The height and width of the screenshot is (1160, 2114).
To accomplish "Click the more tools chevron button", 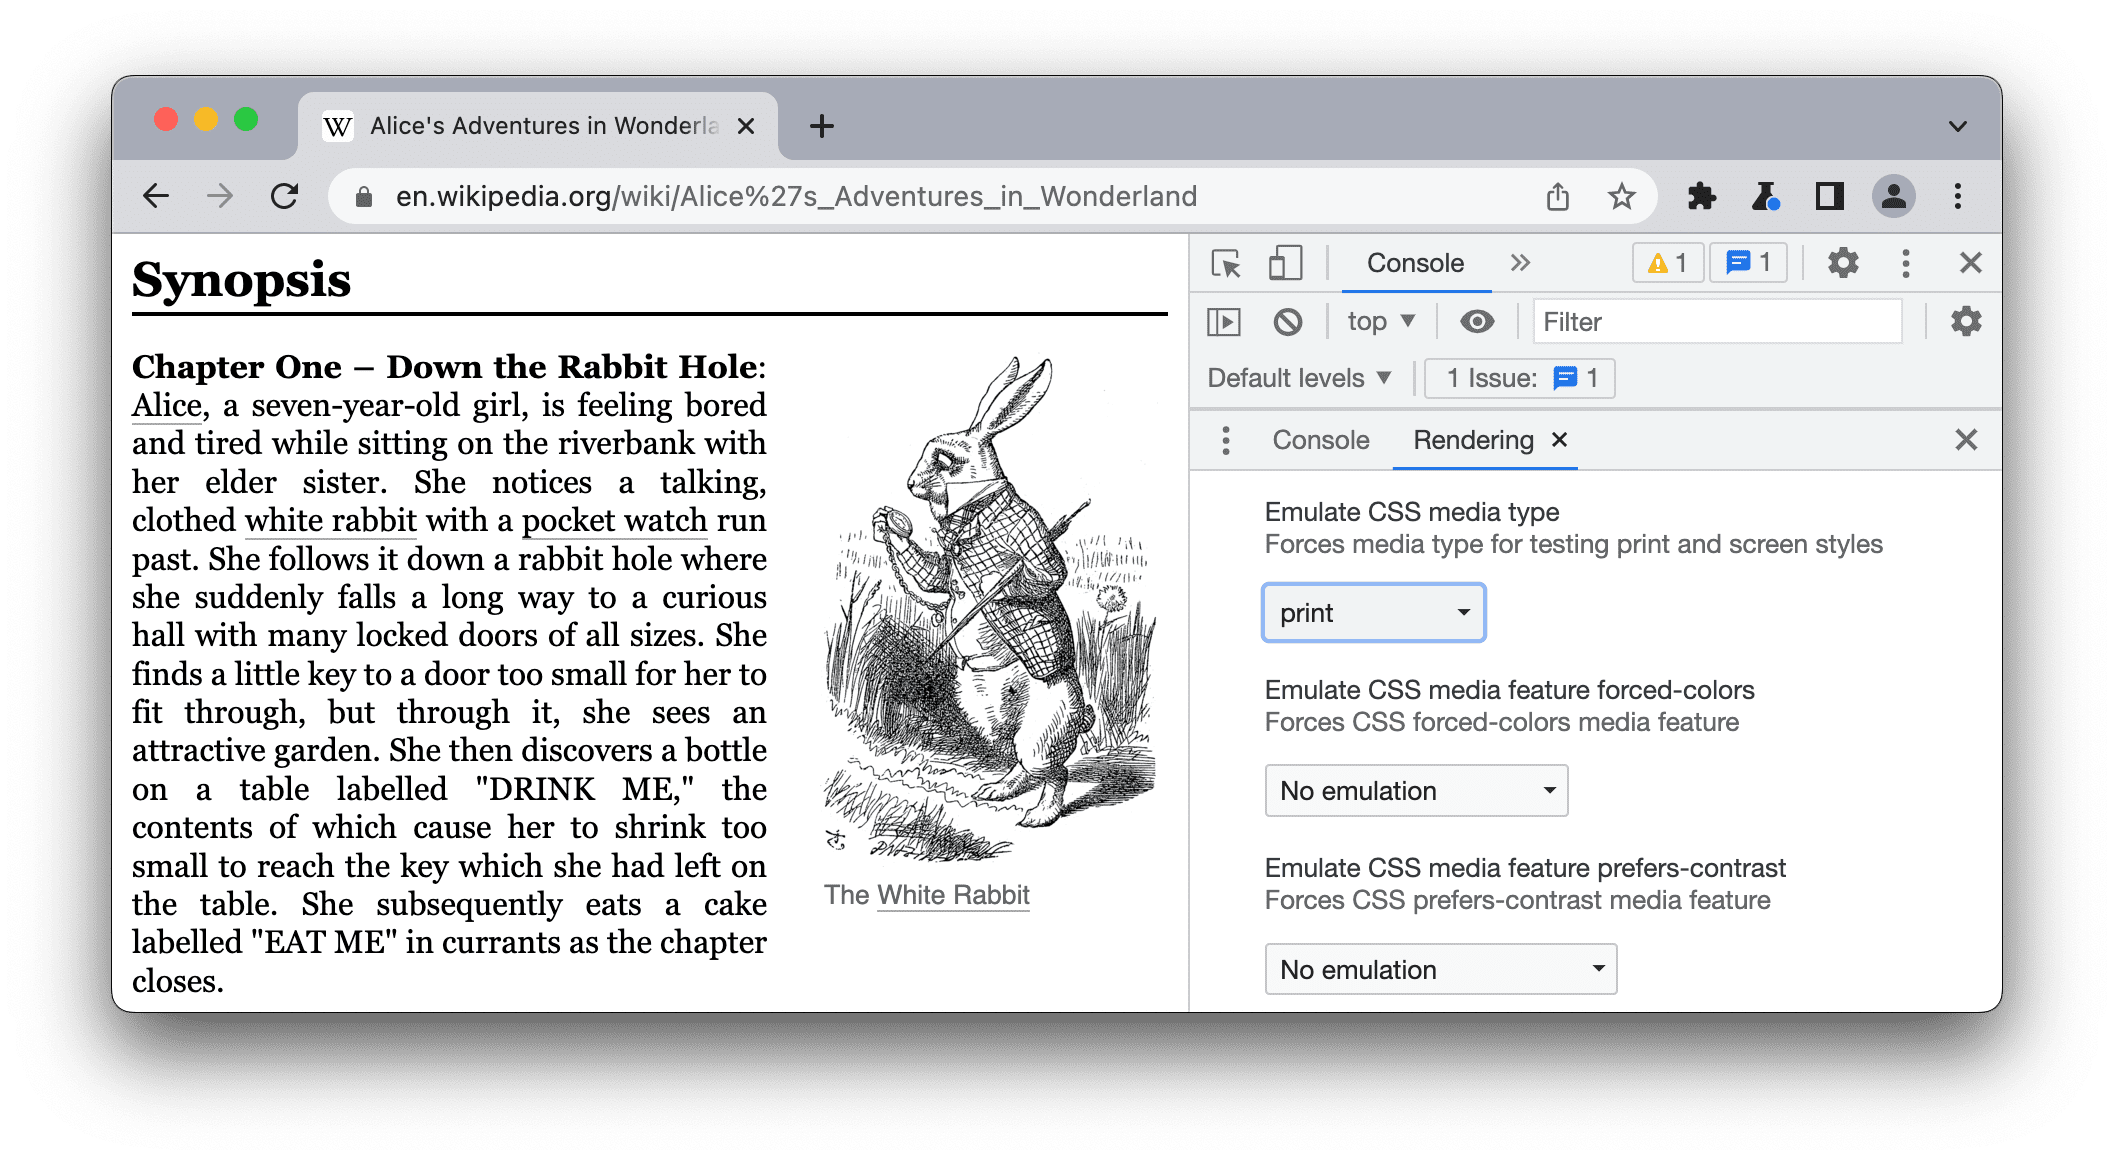I will pyautogui.click(x=1517, y=264).
